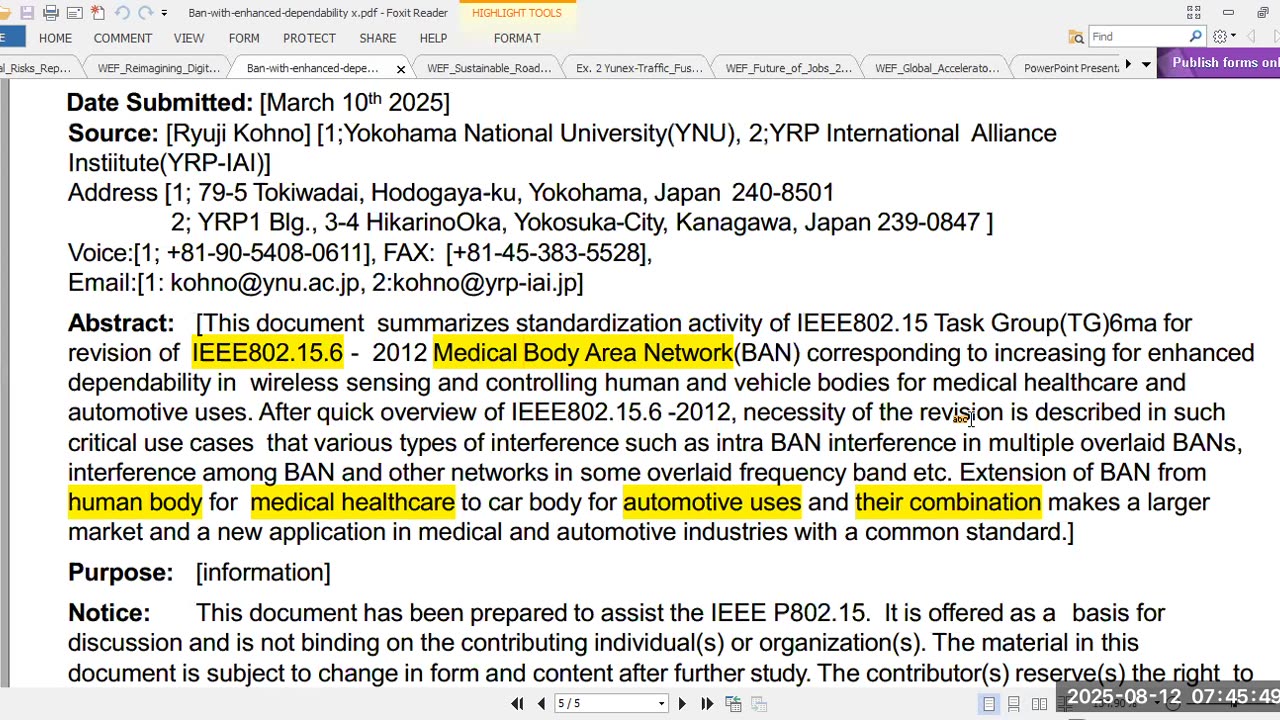The width and height of the screenshot is (1280, 720).
Task: Select the HIGHLIGHT TOOLS contextual tab header
Action: click(x=517, y=13)
